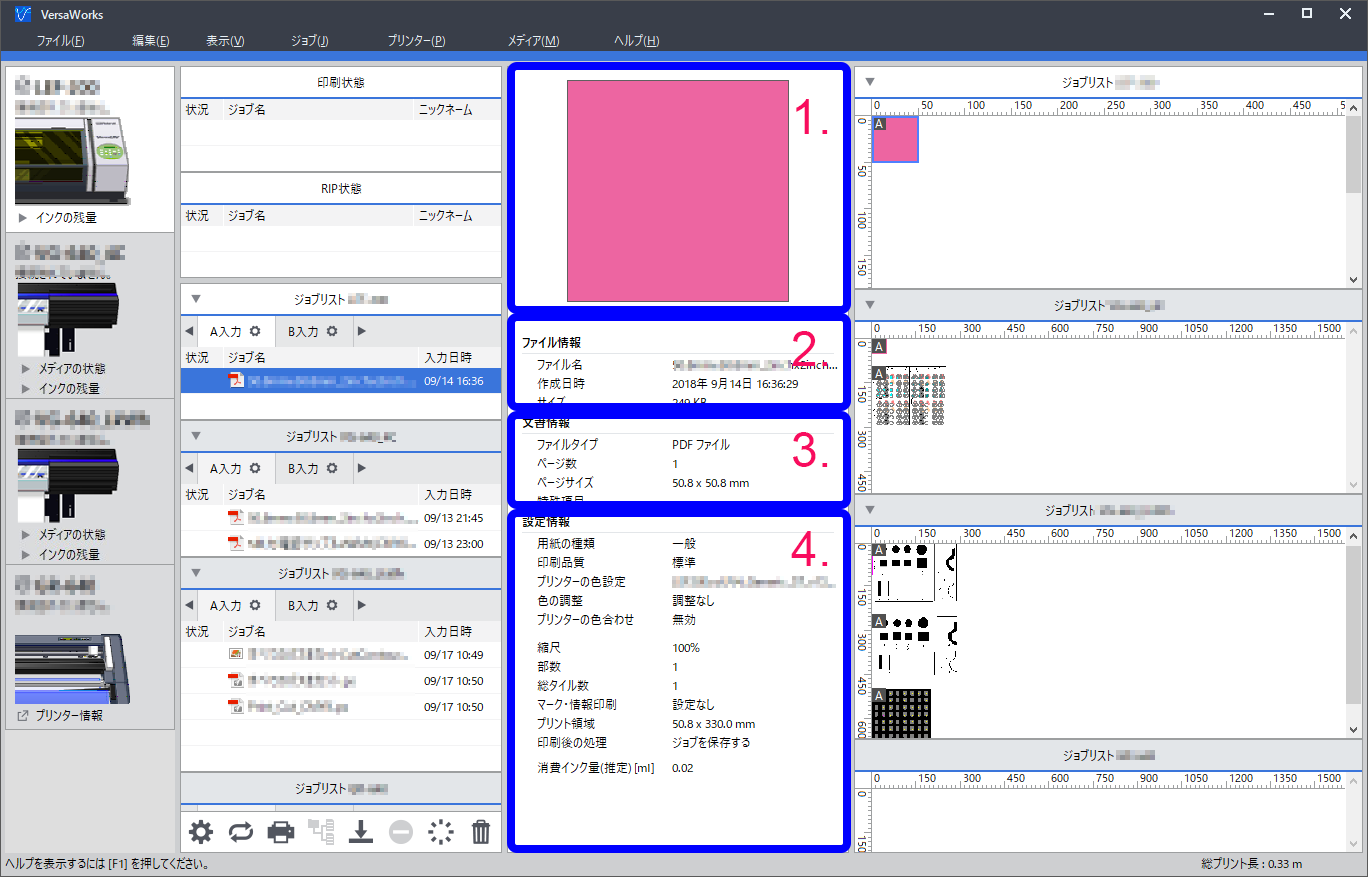Open gear settings beside B入力 above the 09/14 job
The height and width of the screenshot is (877, 1368).
(x=332, y=331)
